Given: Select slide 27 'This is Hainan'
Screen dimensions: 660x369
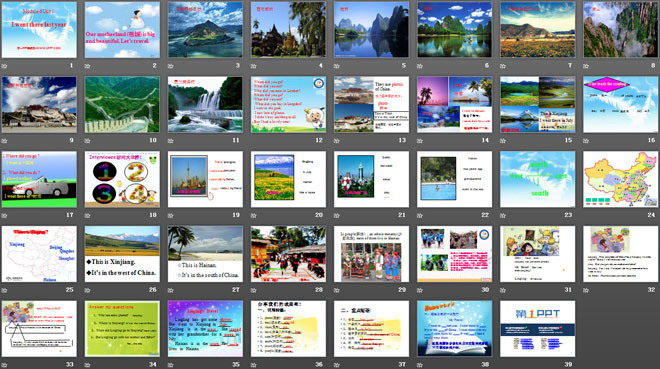Looking at the screenshot, I should (205, 254).
